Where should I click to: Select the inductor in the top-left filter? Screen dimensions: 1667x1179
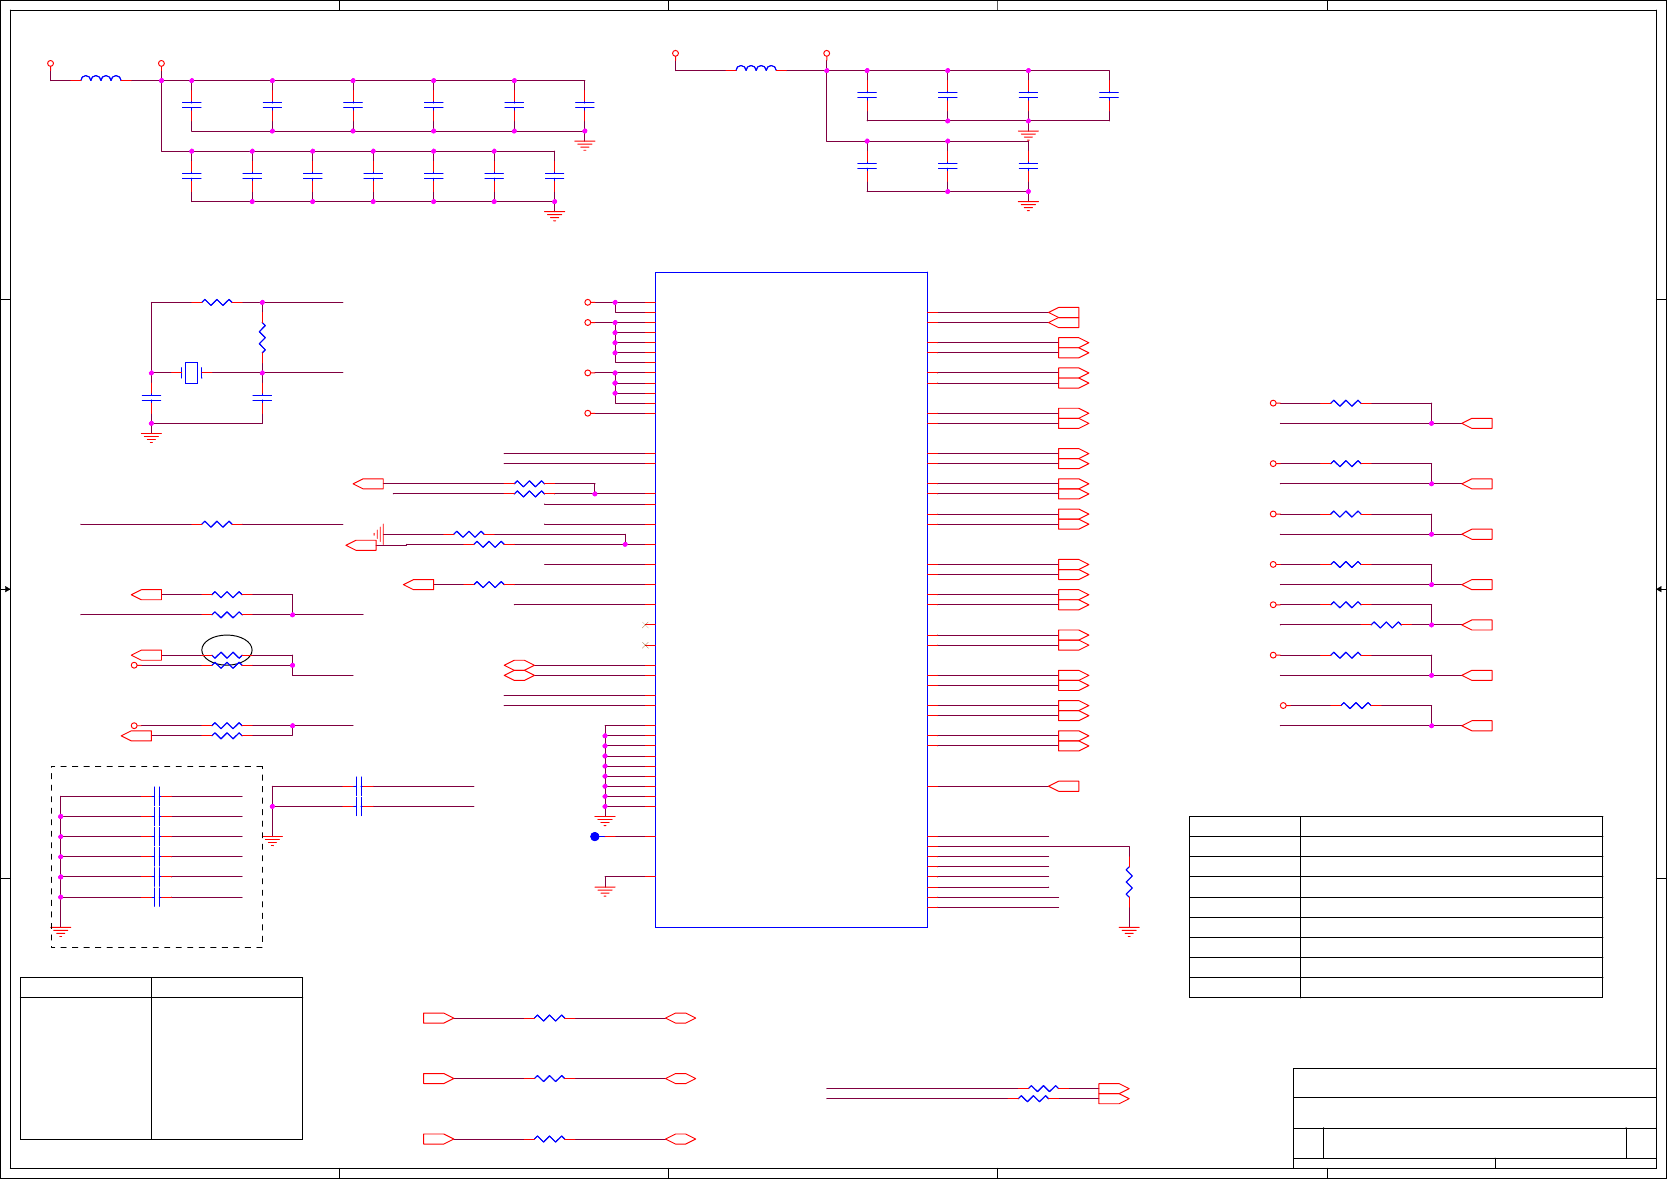click(x=101, y=78)
